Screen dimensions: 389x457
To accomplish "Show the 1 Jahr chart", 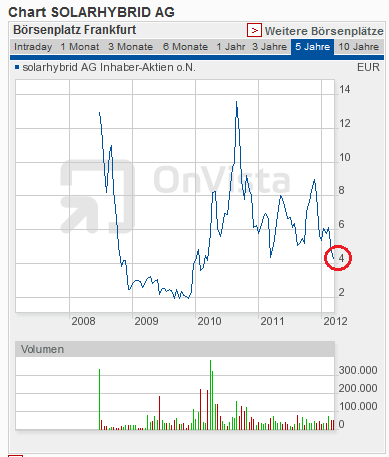I will 231,47.
